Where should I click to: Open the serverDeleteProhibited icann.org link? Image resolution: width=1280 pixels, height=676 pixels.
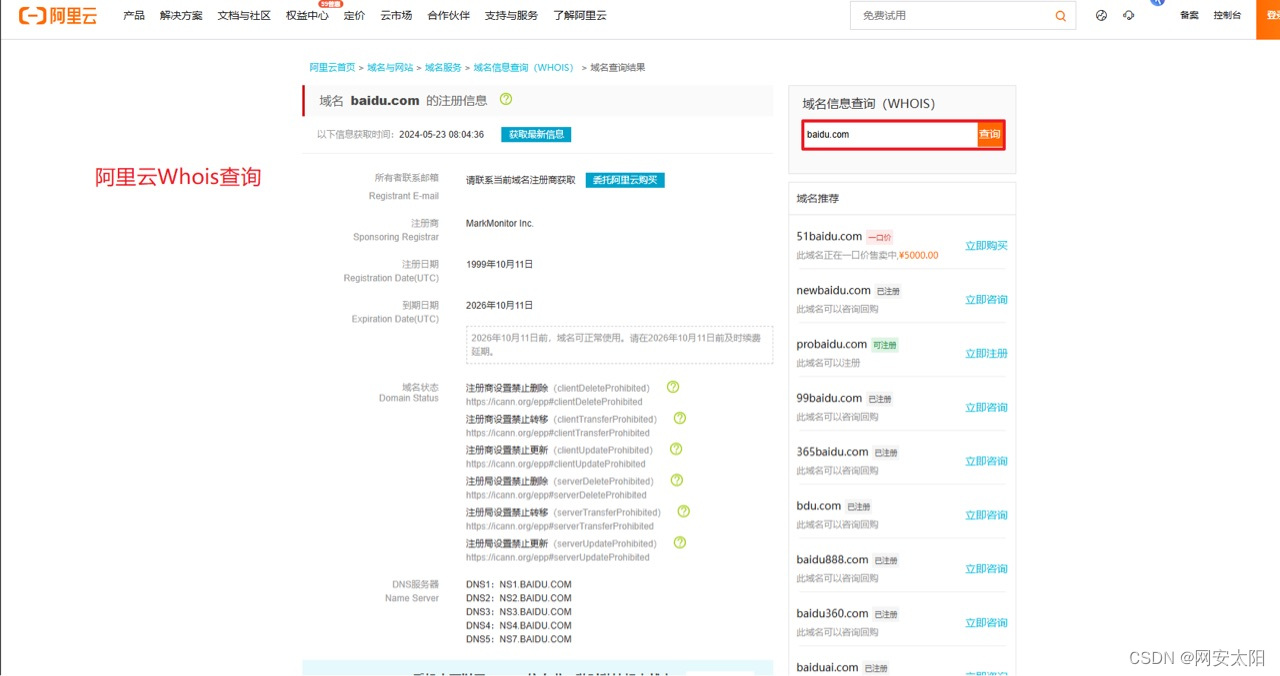(556, 495)
